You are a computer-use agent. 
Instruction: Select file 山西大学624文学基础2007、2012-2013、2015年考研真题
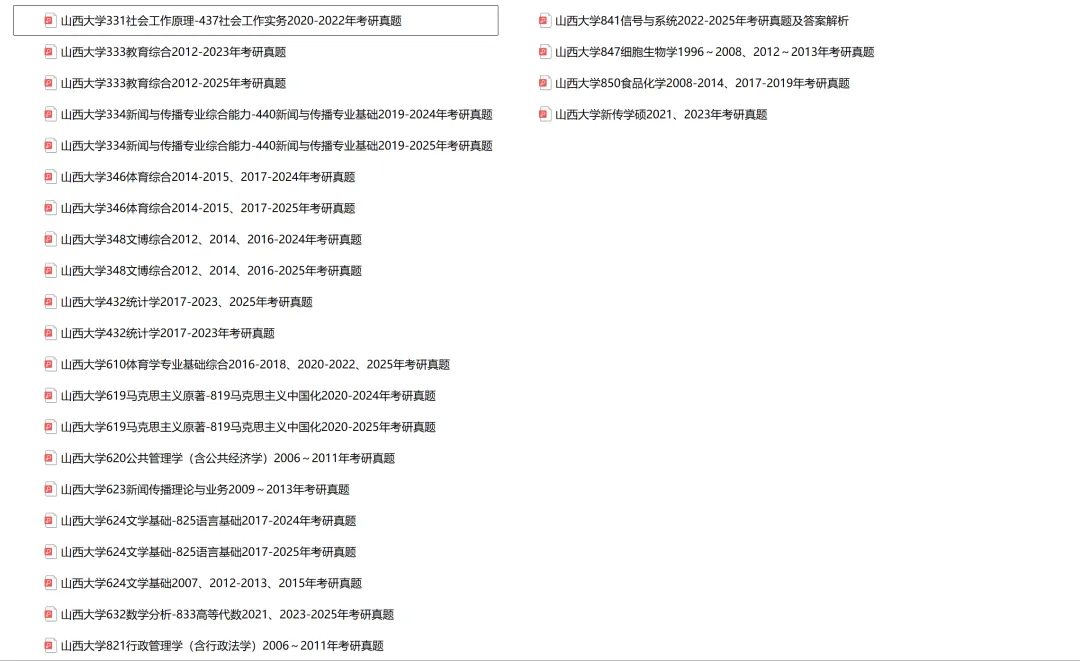coord(211,583)
